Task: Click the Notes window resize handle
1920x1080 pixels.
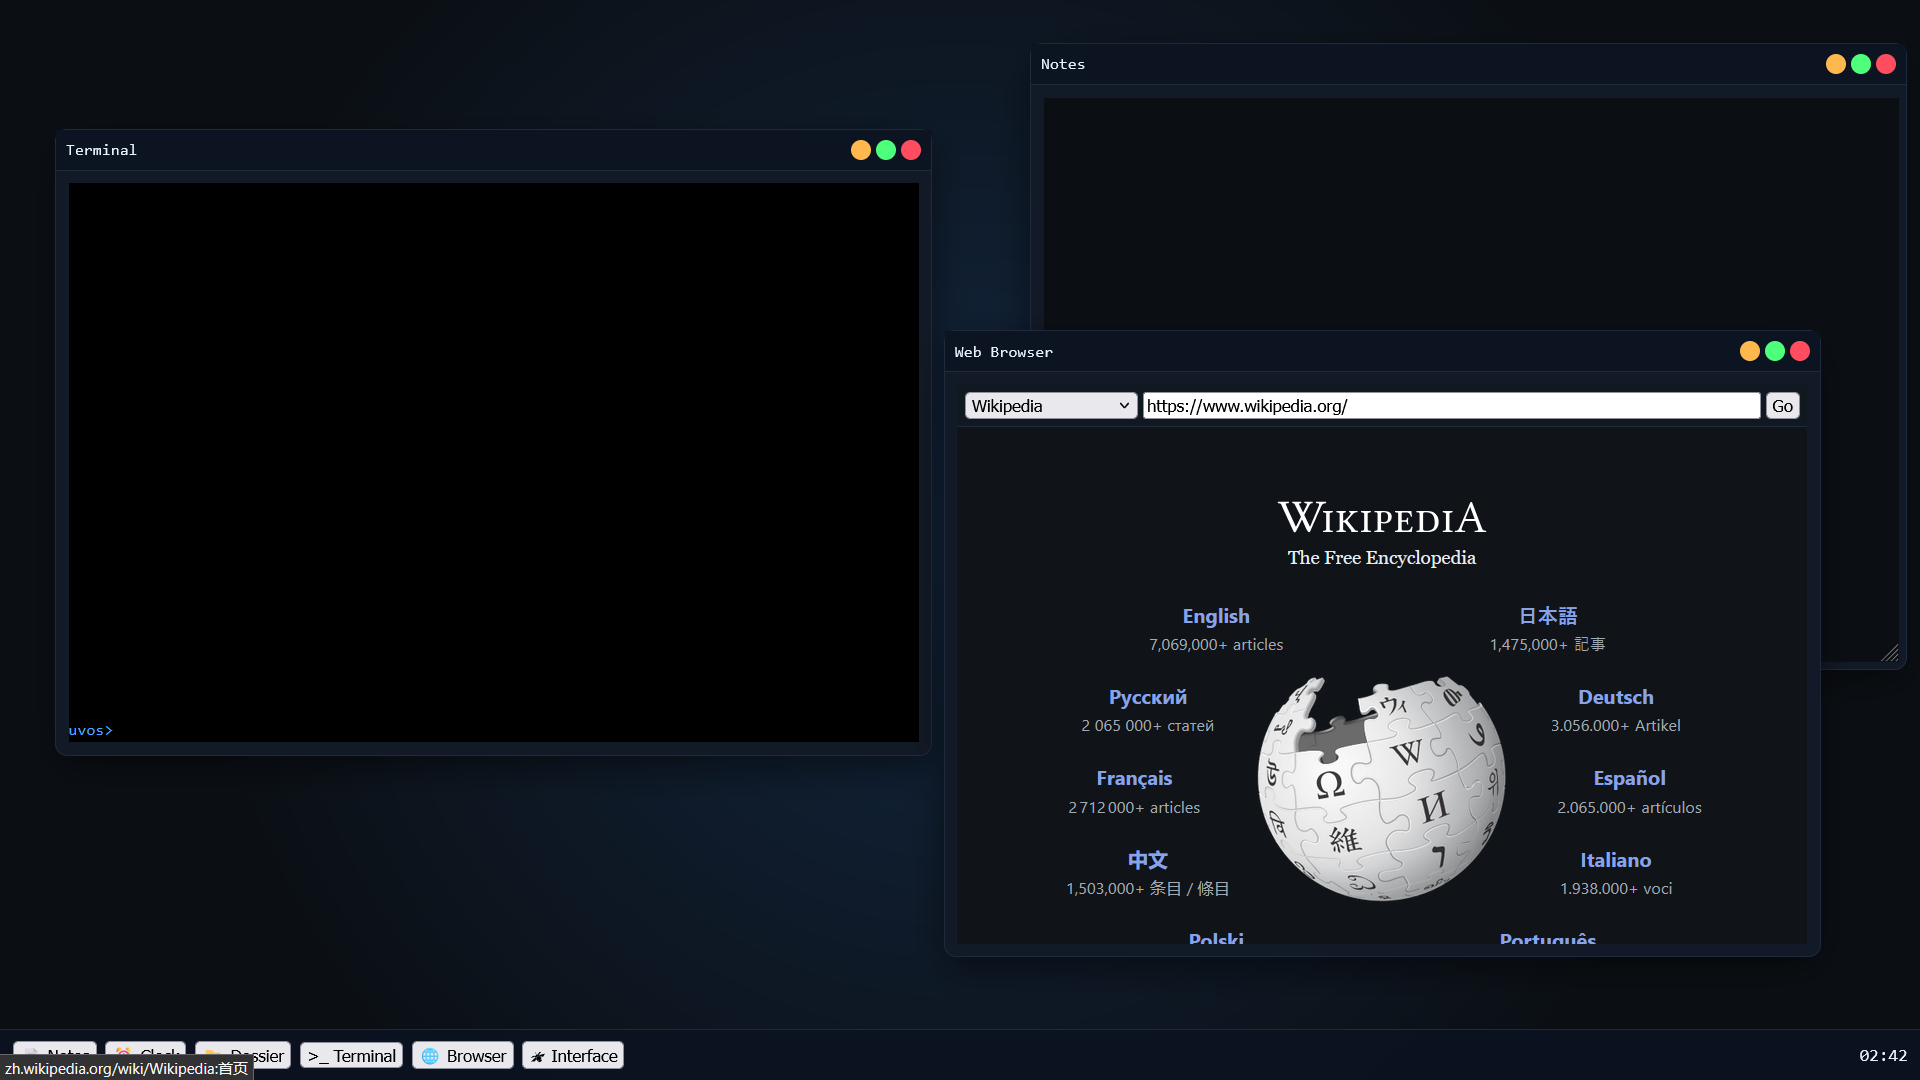Action: coord(1889,653)
